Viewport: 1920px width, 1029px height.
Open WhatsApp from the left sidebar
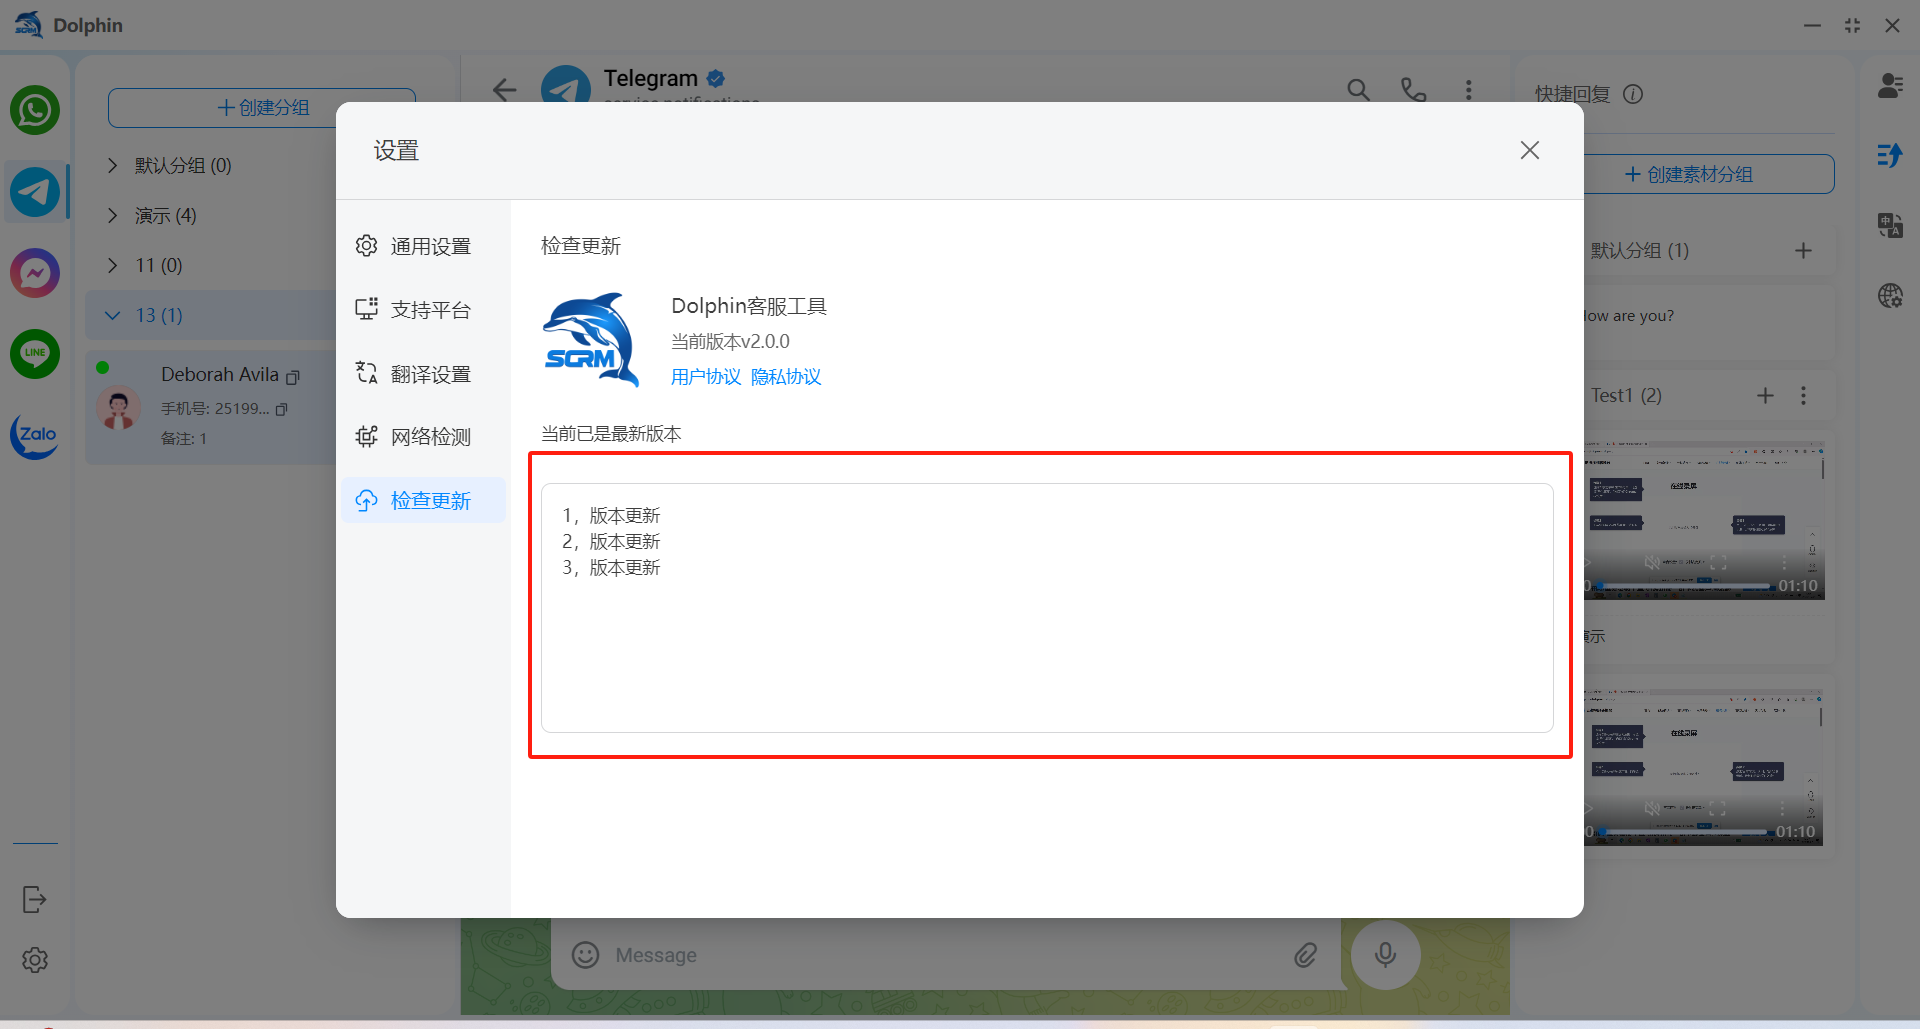tap(35, 110)
